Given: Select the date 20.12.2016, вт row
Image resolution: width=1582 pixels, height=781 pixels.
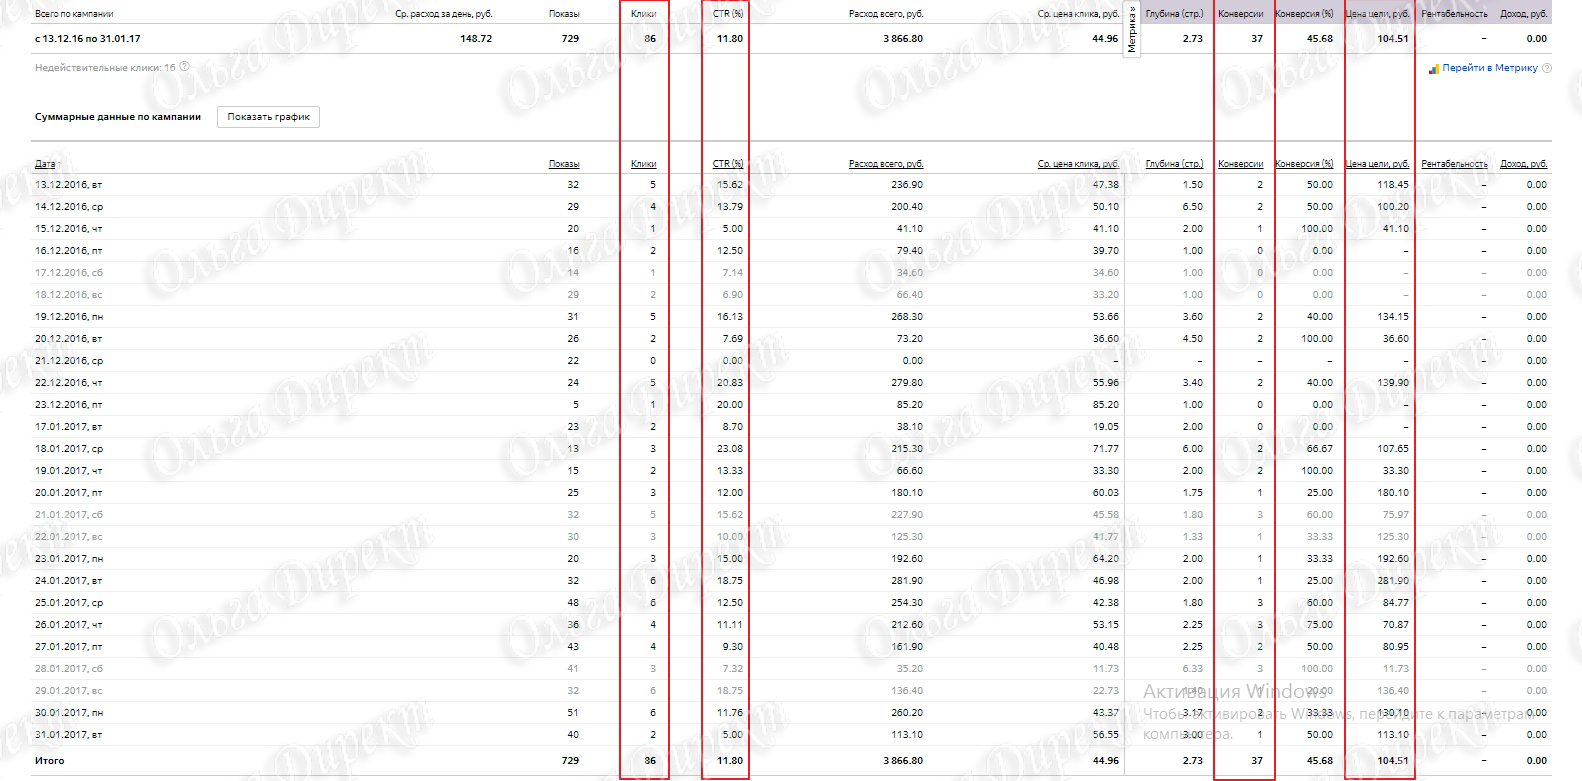Looking at the screenshot, I should coord(791,339).
